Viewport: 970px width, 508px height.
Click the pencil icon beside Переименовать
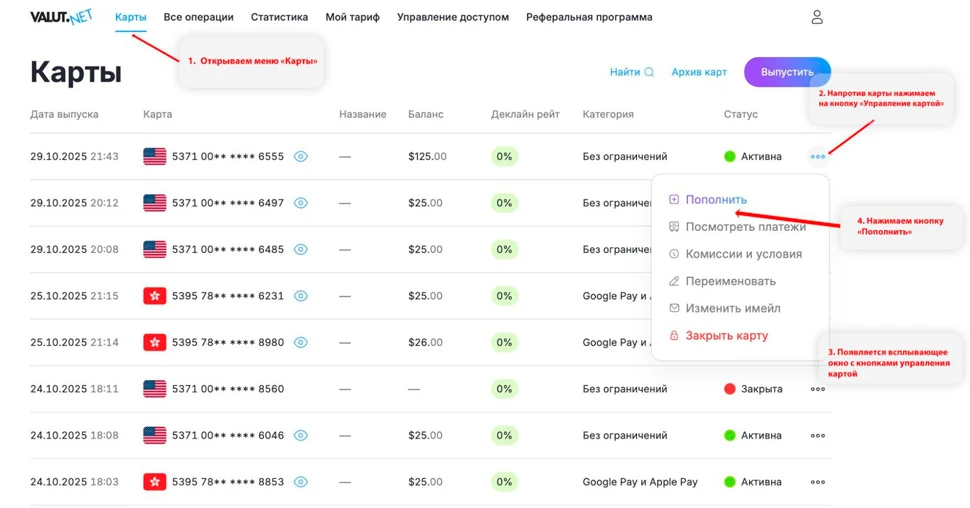tap(674, 281)
